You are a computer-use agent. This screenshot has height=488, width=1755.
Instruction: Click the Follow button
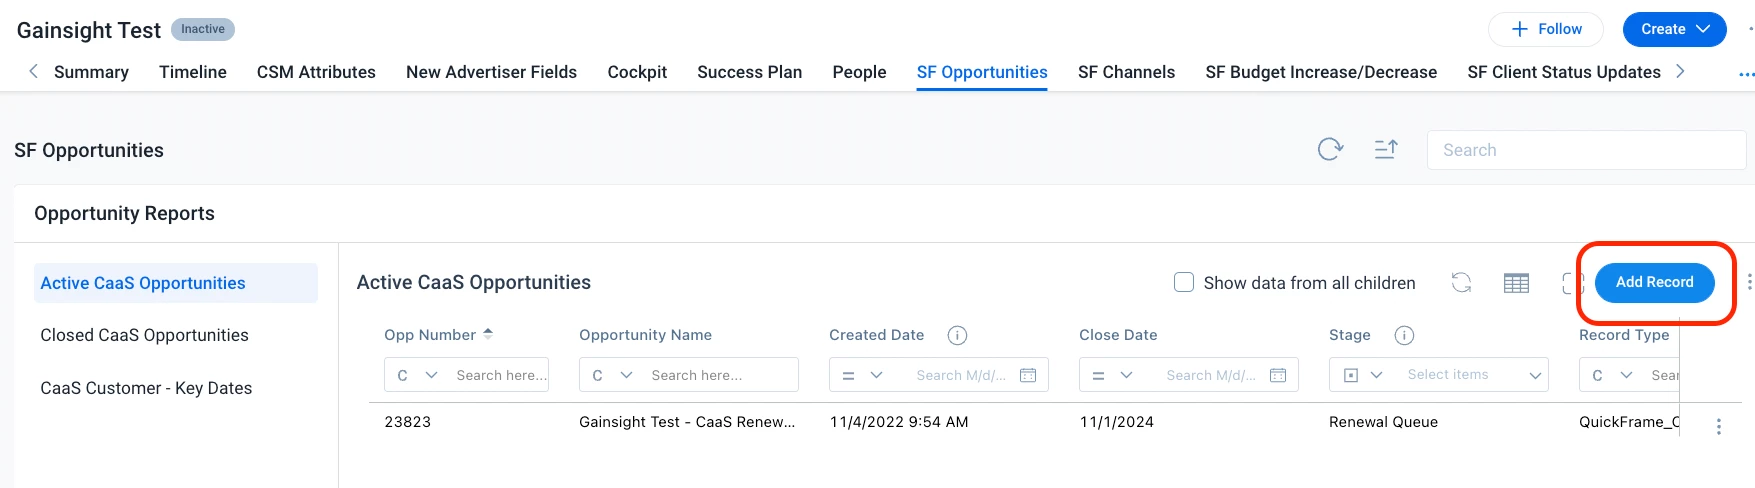pyautogui.click(x=1546, y=29)
